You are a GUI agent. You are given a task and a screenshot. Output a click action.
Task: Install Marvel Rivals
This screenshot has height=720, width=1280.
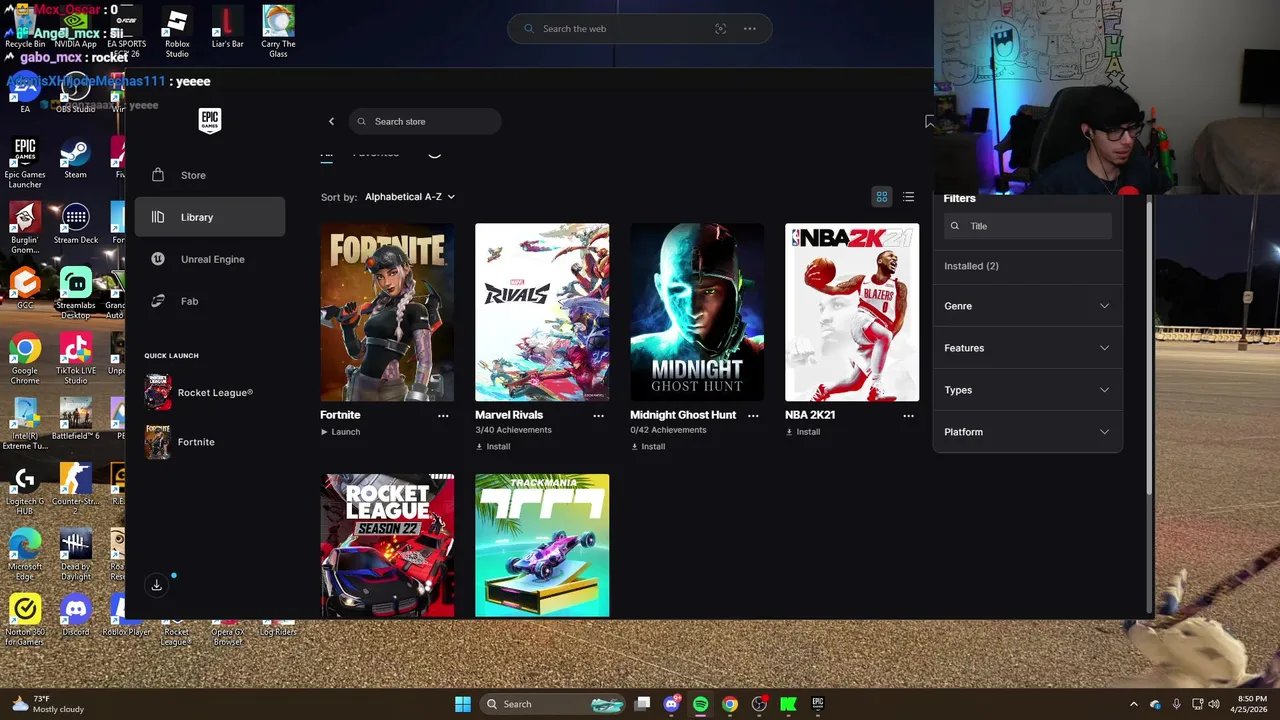pos(493,447)
